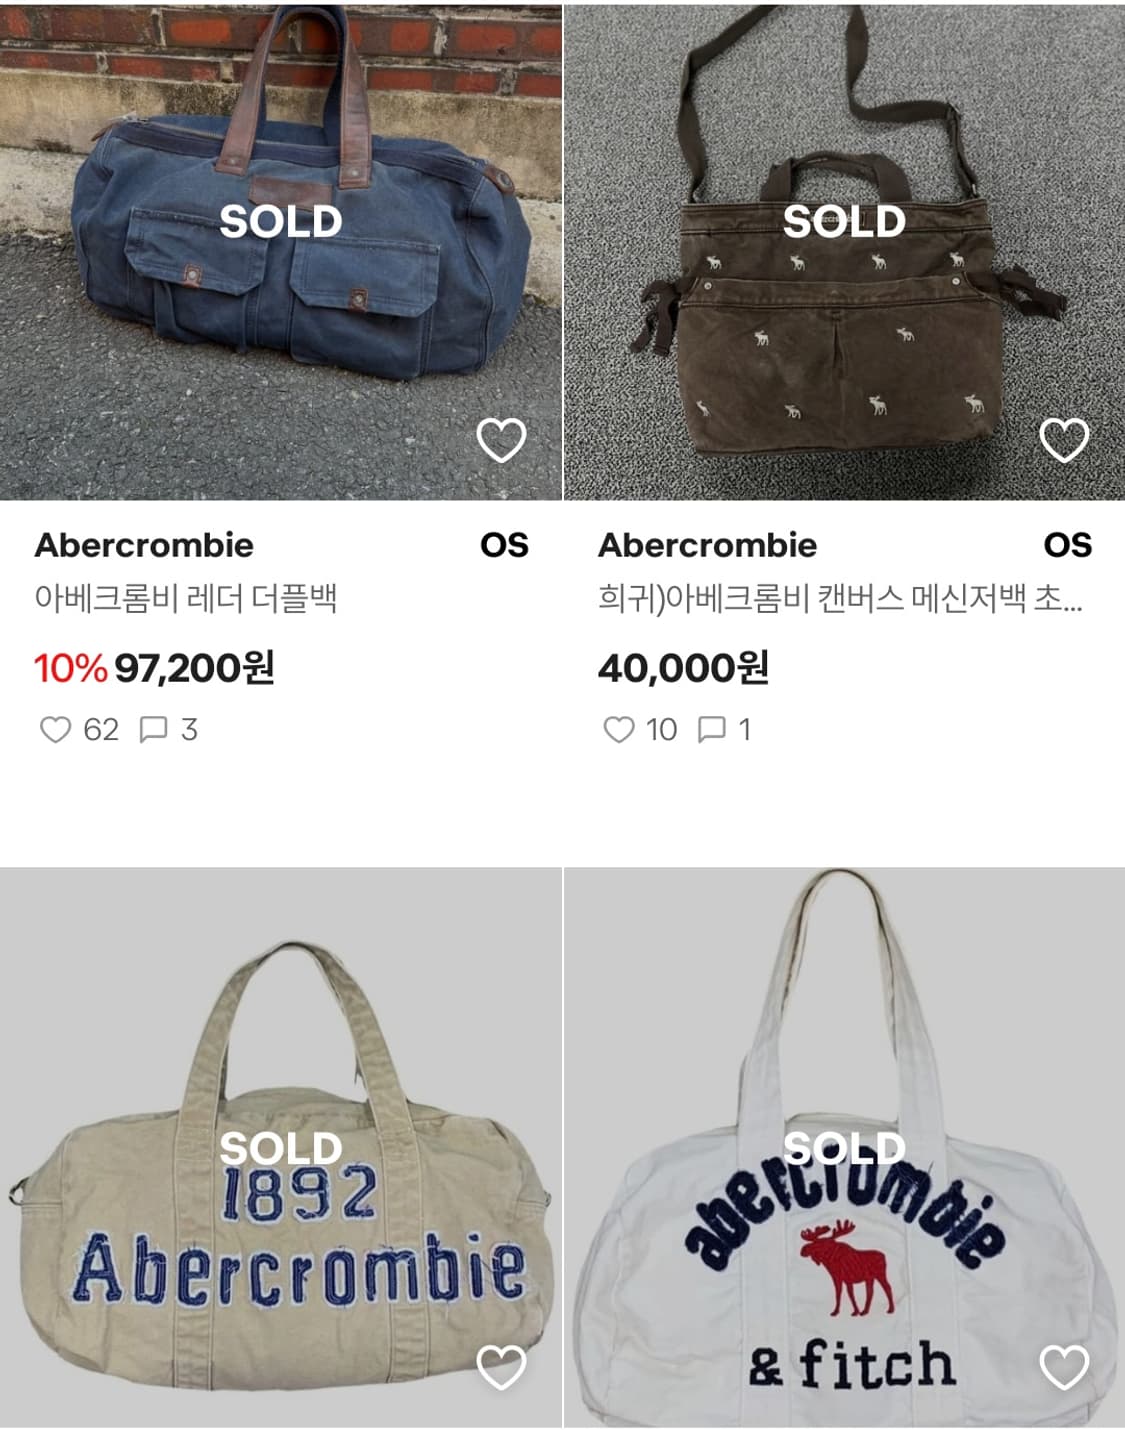
Task: Click Abercrombie brand above the 97,200원 listing
Action: tap(144, 545)
